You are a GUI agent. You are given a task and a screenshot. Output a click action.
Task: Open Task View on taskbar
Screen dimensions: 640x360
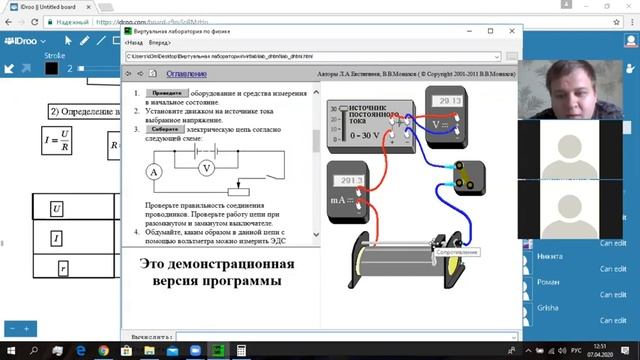57,351
